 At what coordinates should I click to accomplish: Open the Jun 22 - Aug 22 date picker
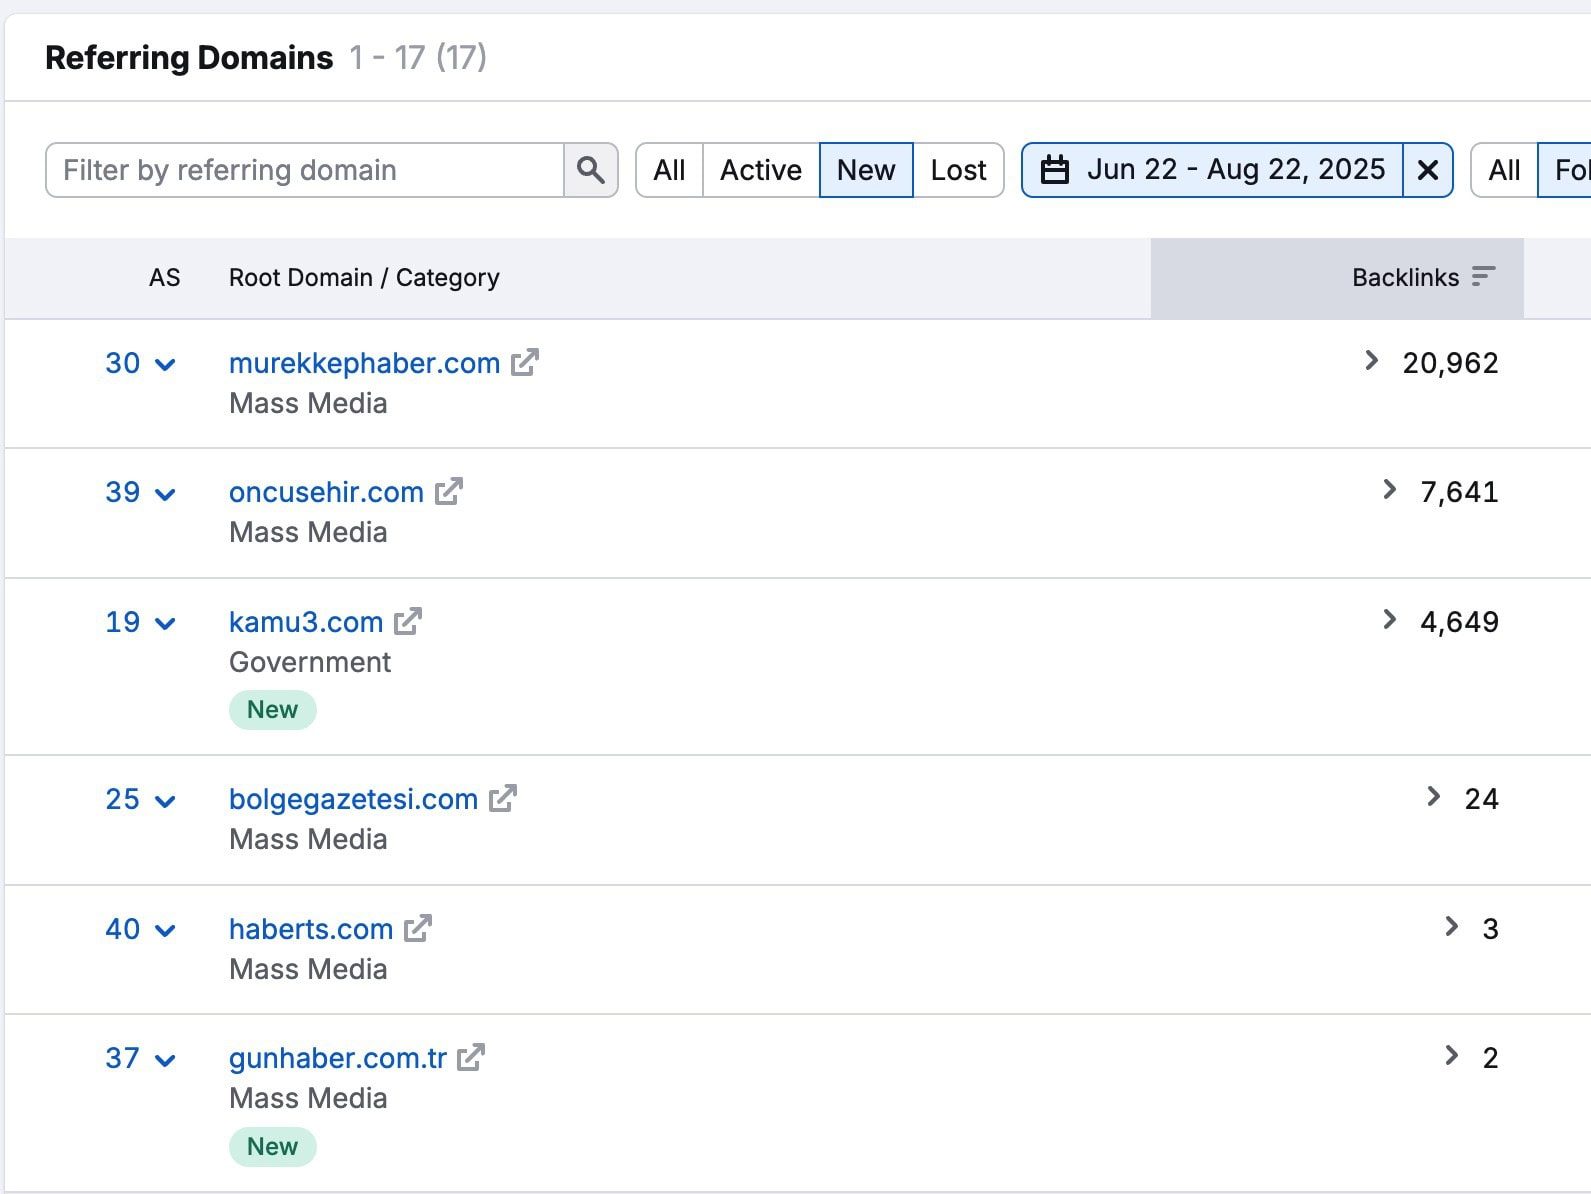coord(1213,170)
